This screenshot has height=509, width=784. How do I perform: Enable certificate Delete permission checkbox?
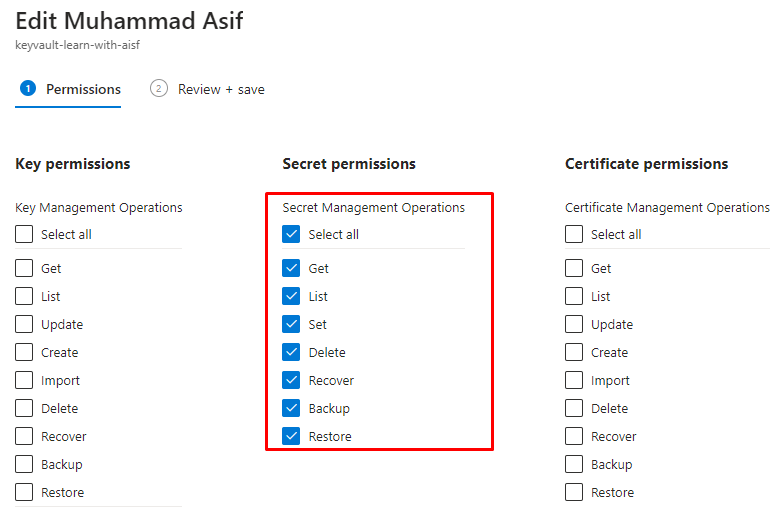[574, 408]
